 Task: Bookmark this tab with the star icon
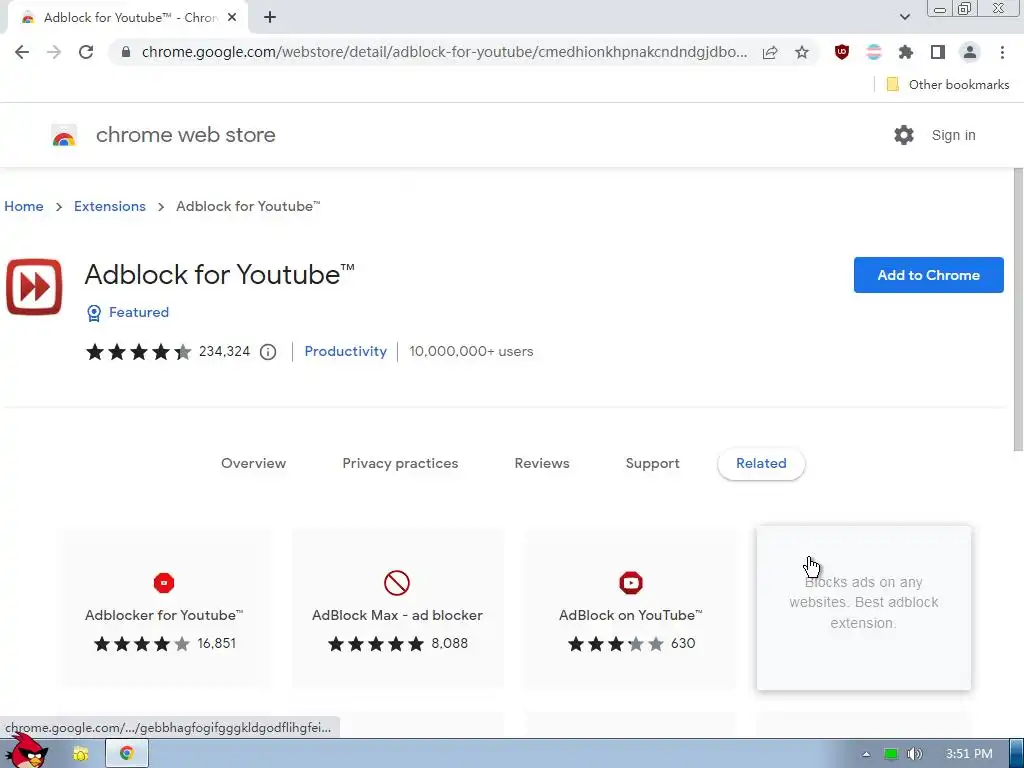(802, 52)
